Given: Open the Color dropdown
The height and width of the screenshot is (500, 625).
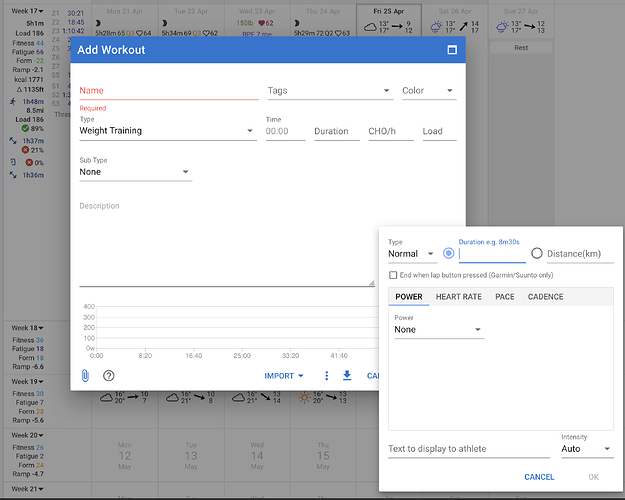Looking at the screenshot, I should [429, 91].
